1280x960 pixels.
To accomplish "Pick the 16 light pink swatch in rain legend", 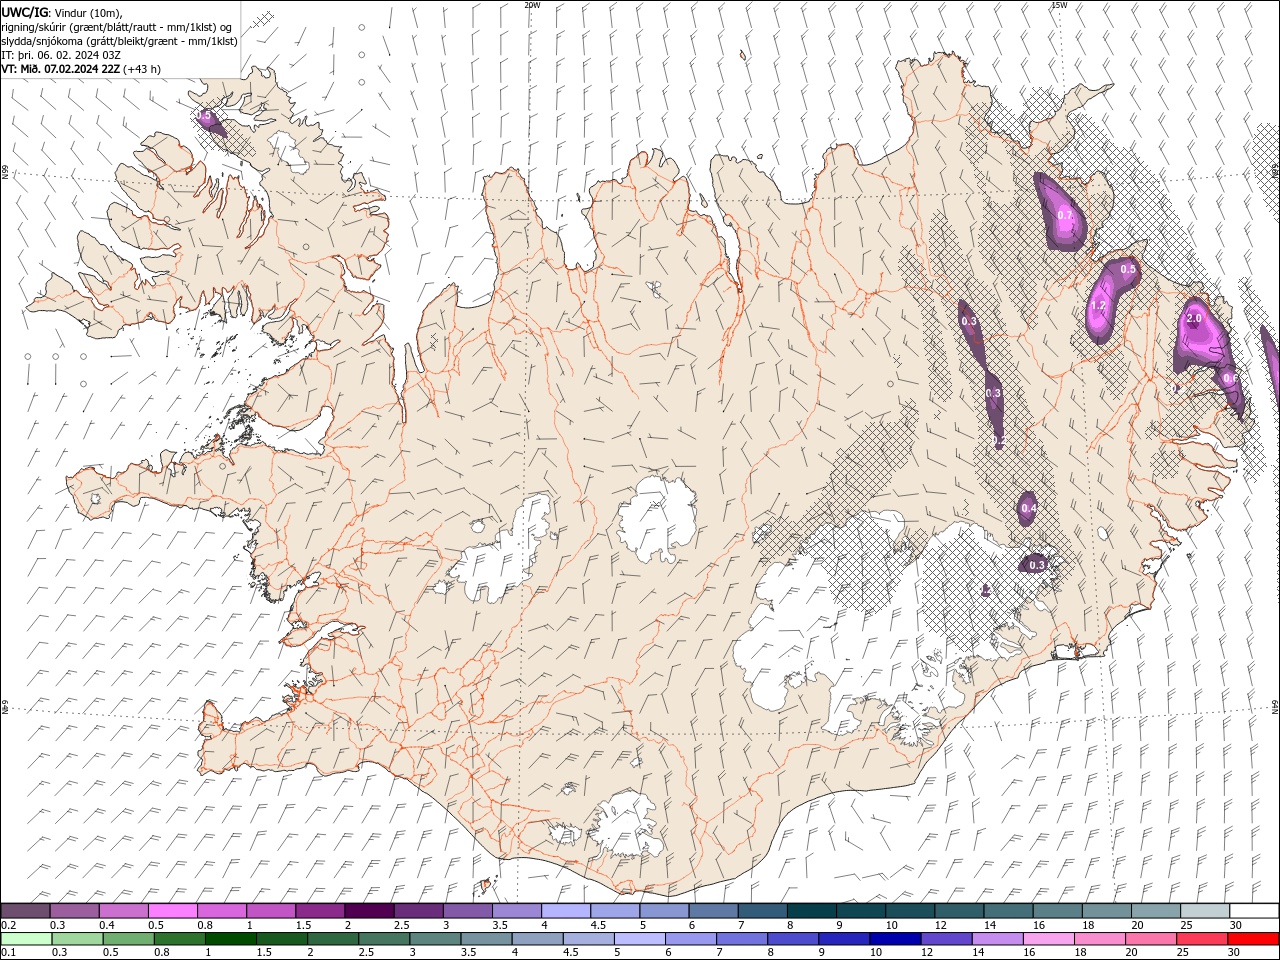I will pos(1047,939).
